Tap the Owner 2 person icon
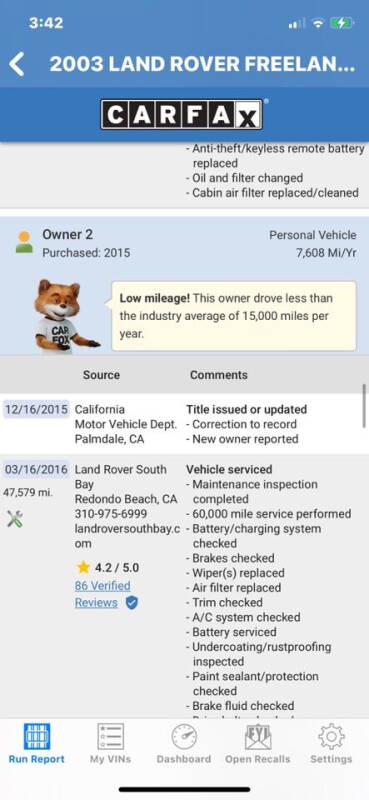Screen dimensions: 369x800 tap(24, 242)
